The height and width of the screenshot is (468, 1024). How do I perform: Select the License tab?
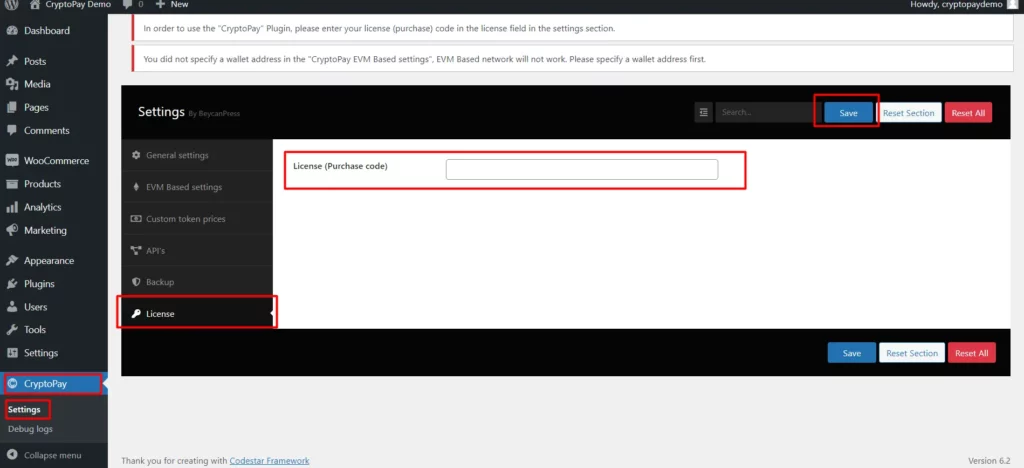click(197, 314)
